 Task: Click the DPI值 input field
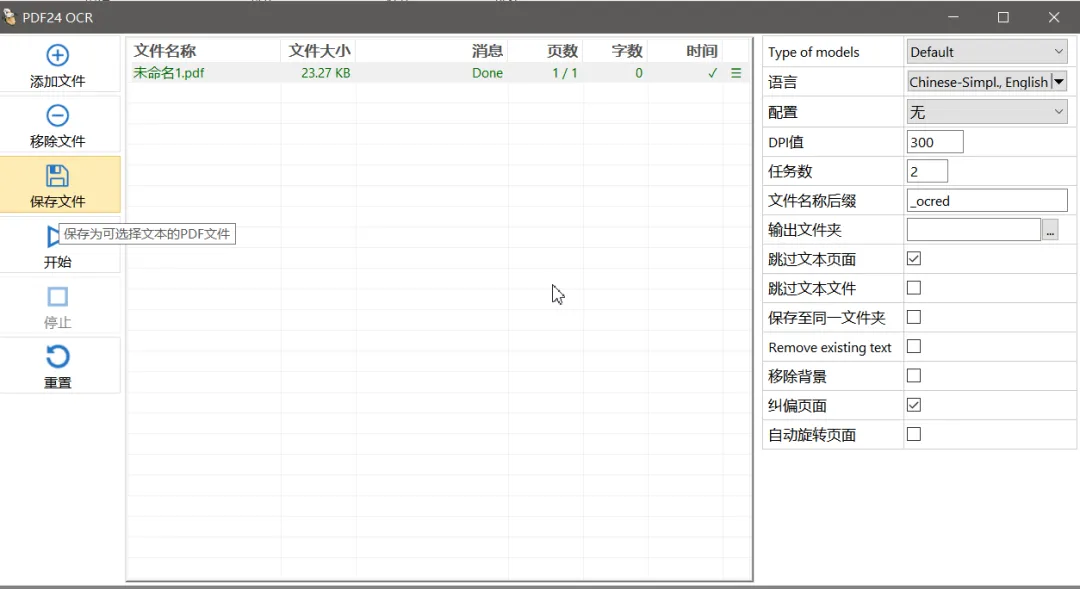click(935, 142)
